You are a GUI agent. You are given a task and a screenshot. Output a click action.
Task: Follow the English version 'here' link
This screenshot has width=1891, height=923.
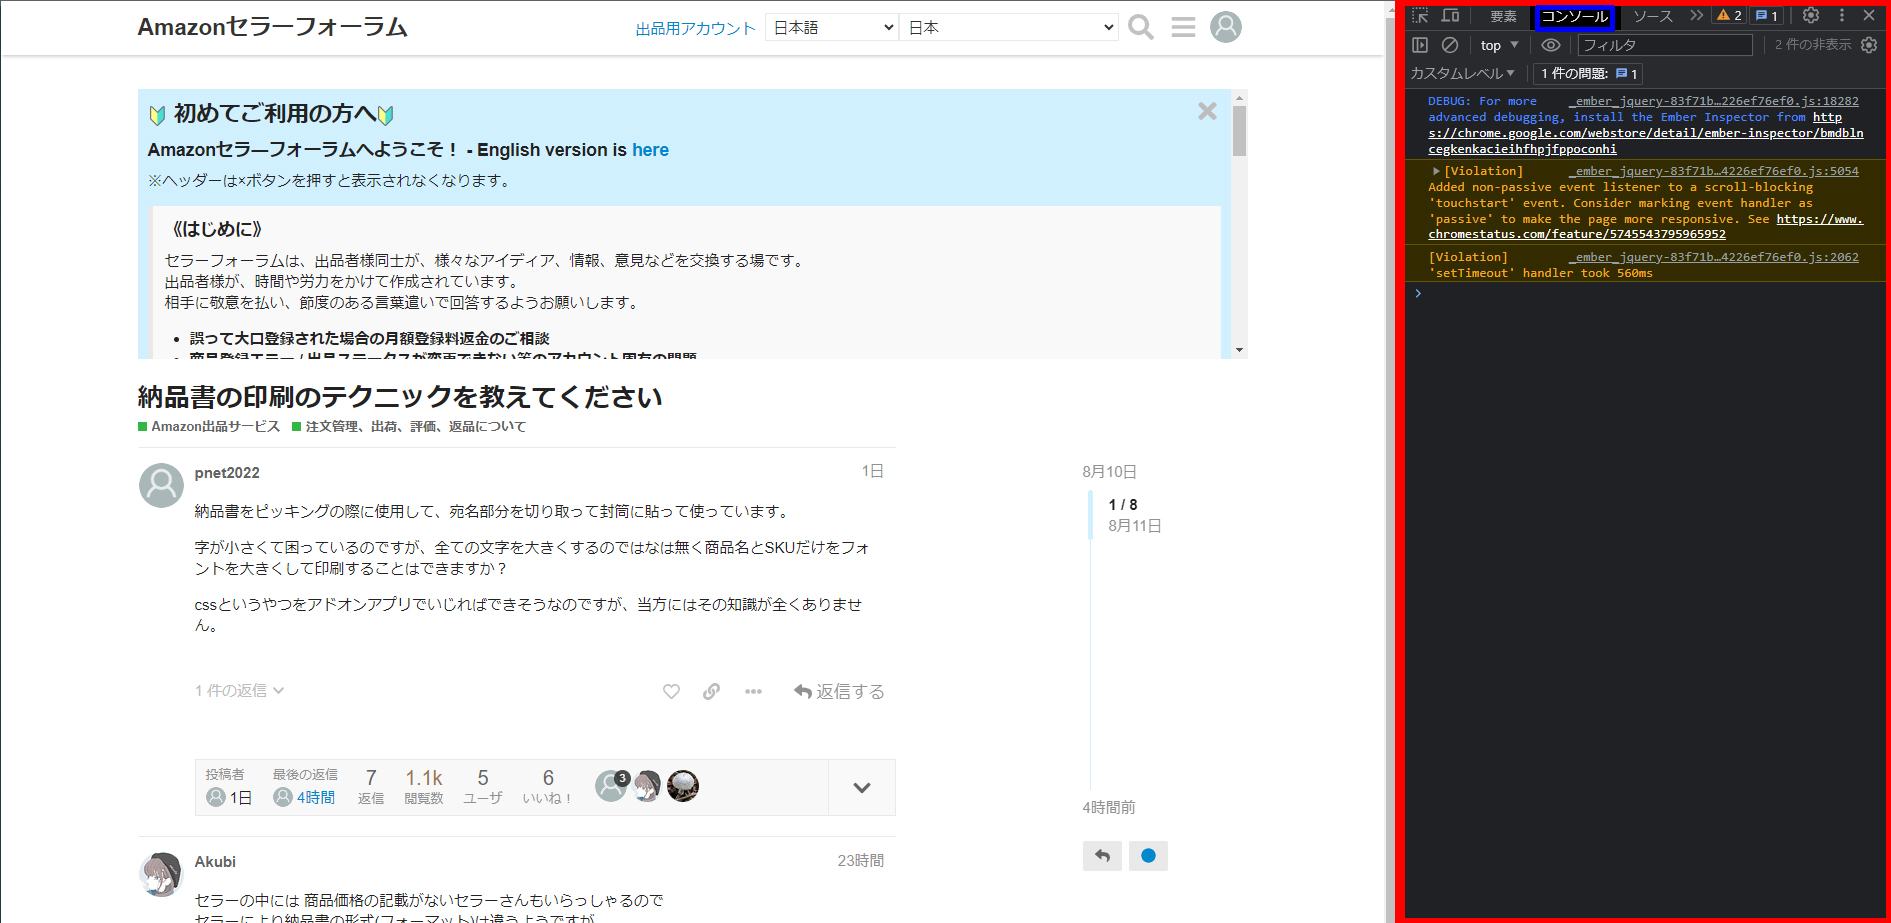tap(650, 149)
